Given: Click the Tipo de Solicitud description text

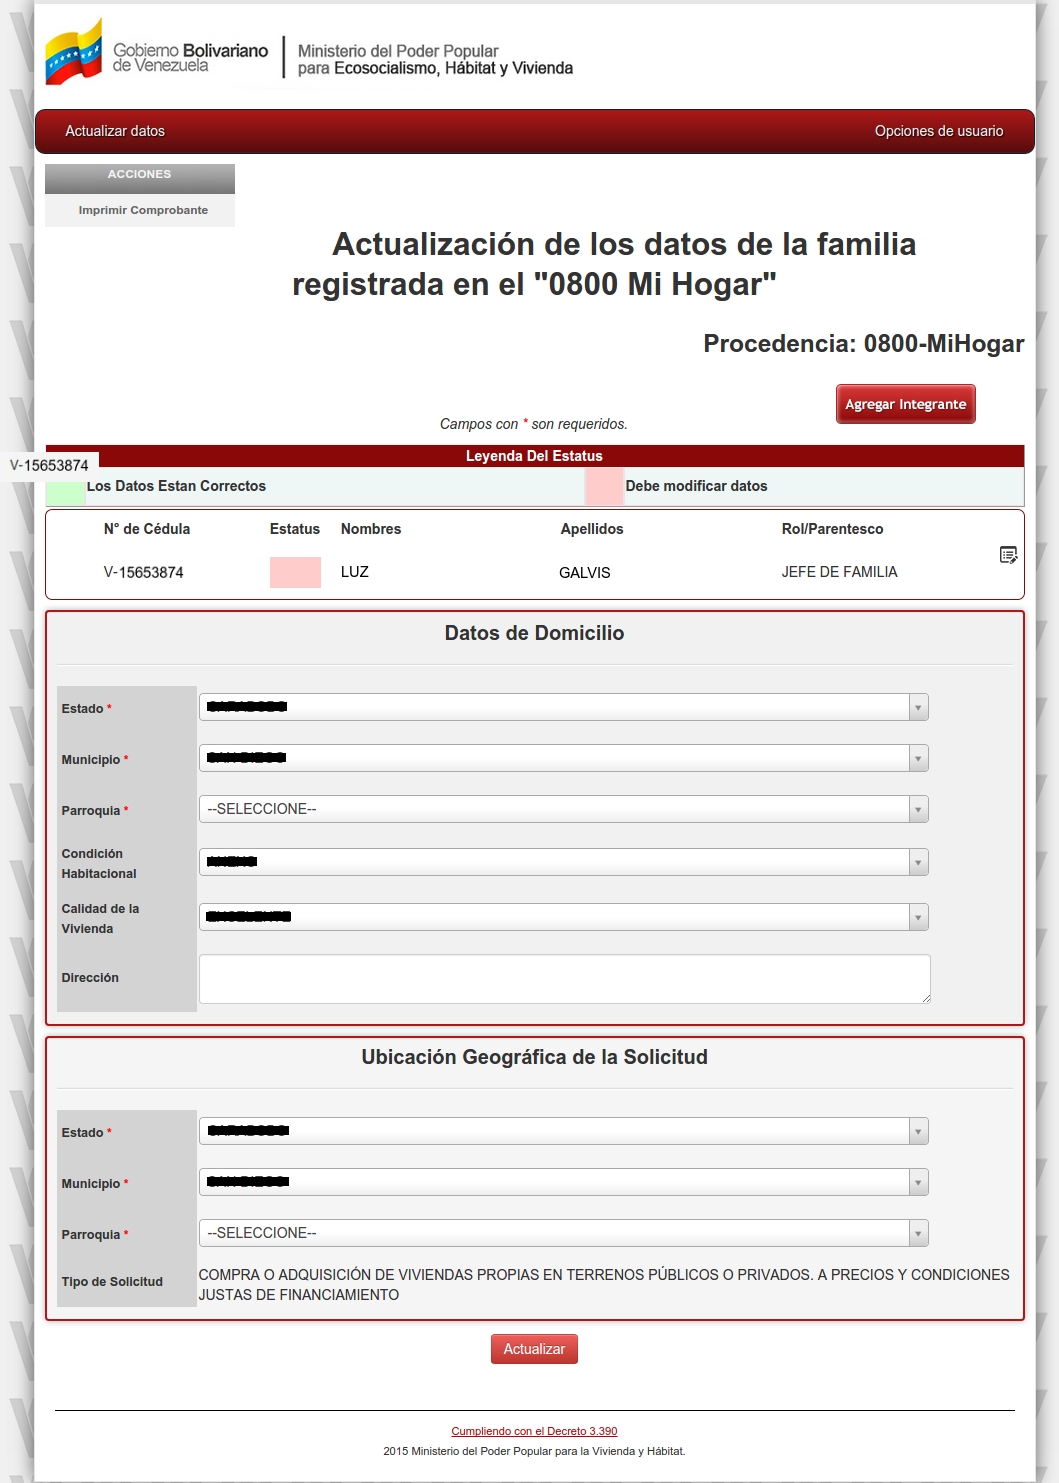Looking at the screenshot, I should tap(604, 1285).
